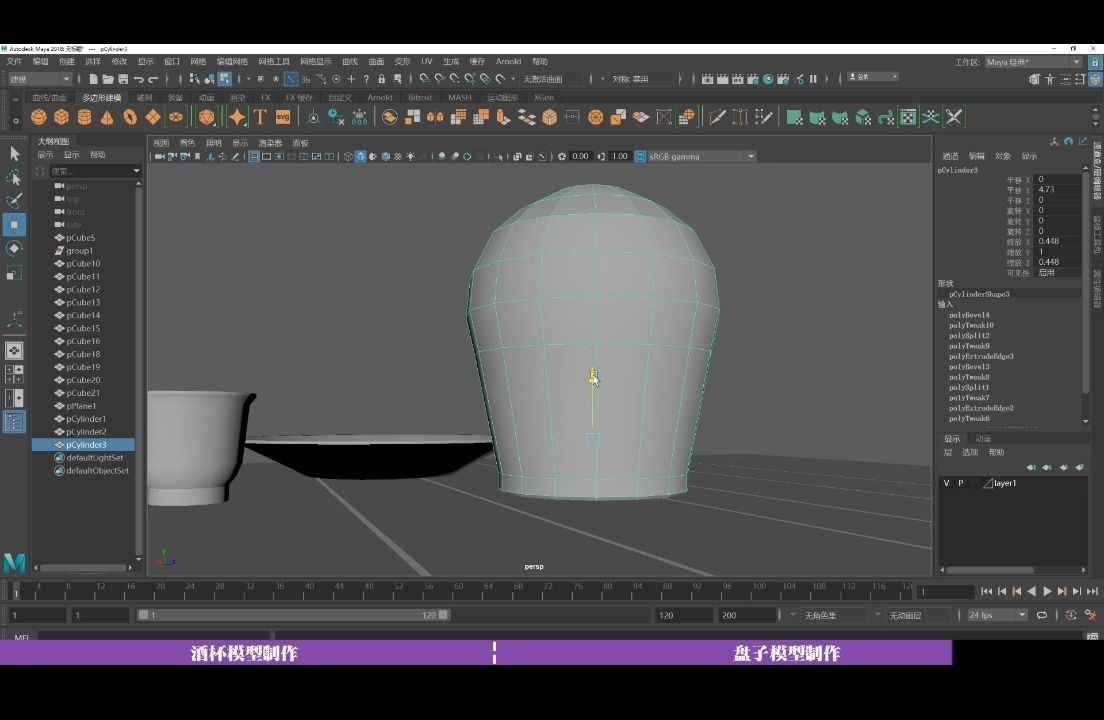Switch to the MASH shelf tab

pos(459,98)
